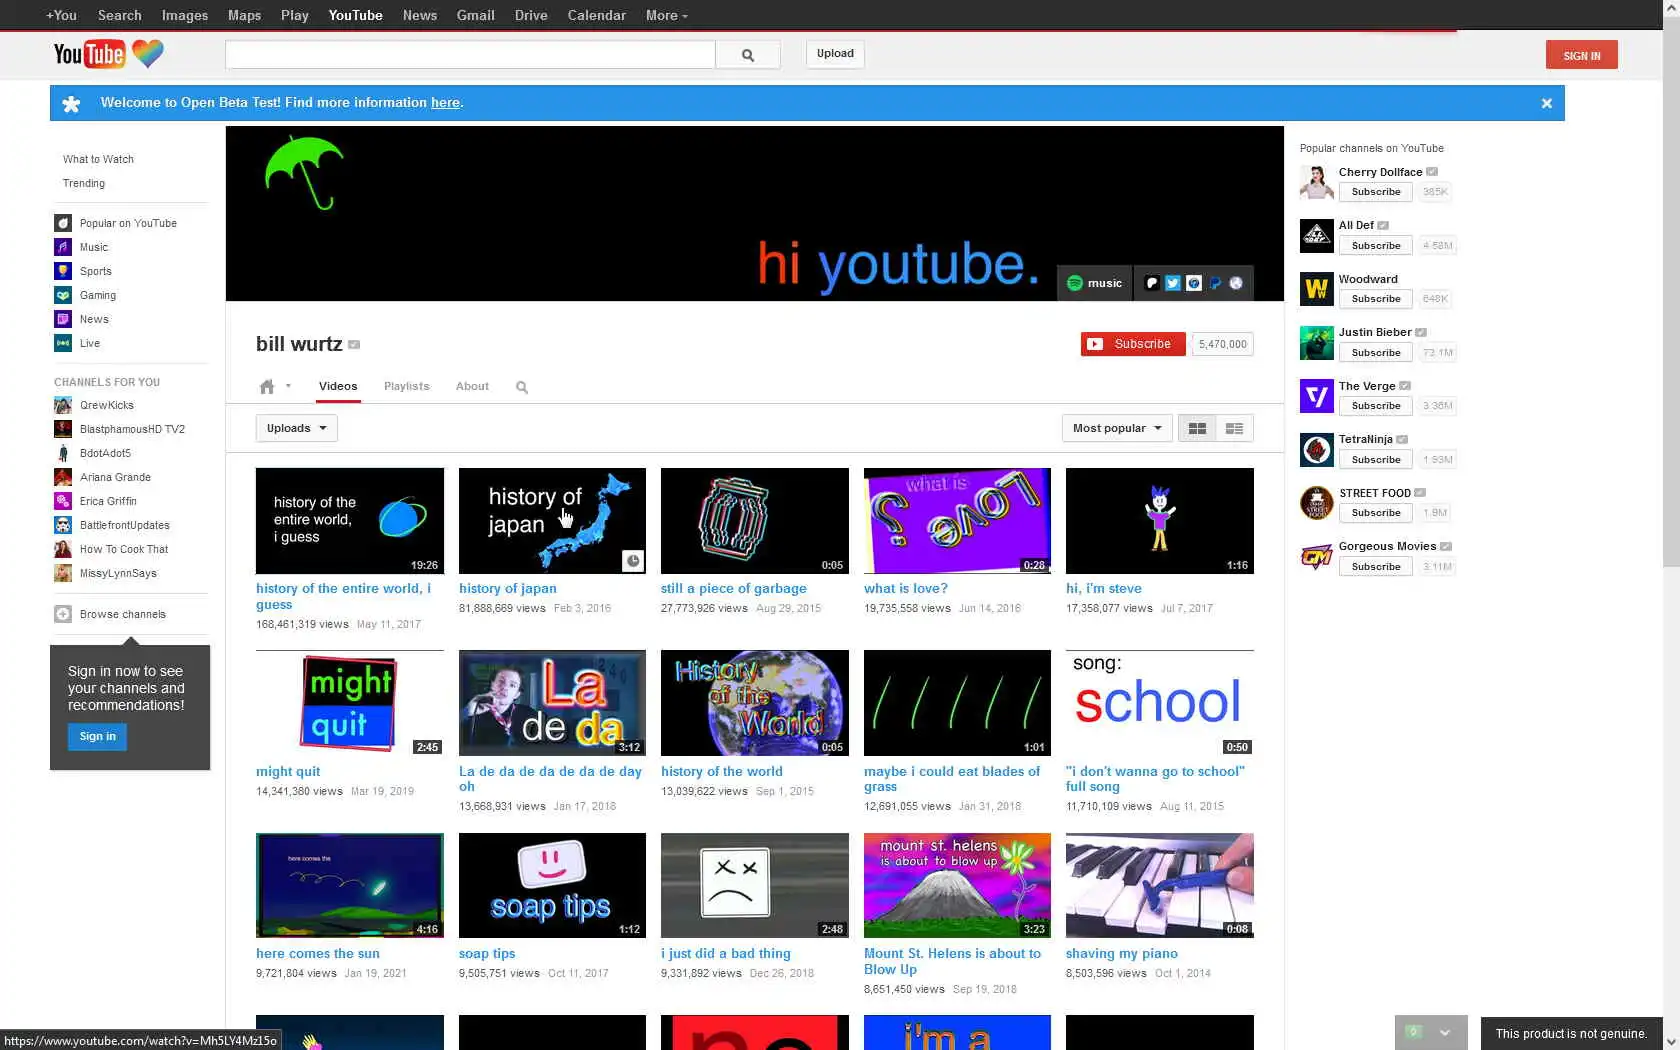Open Cherry Dollface channel avatar

(1317, 182)
